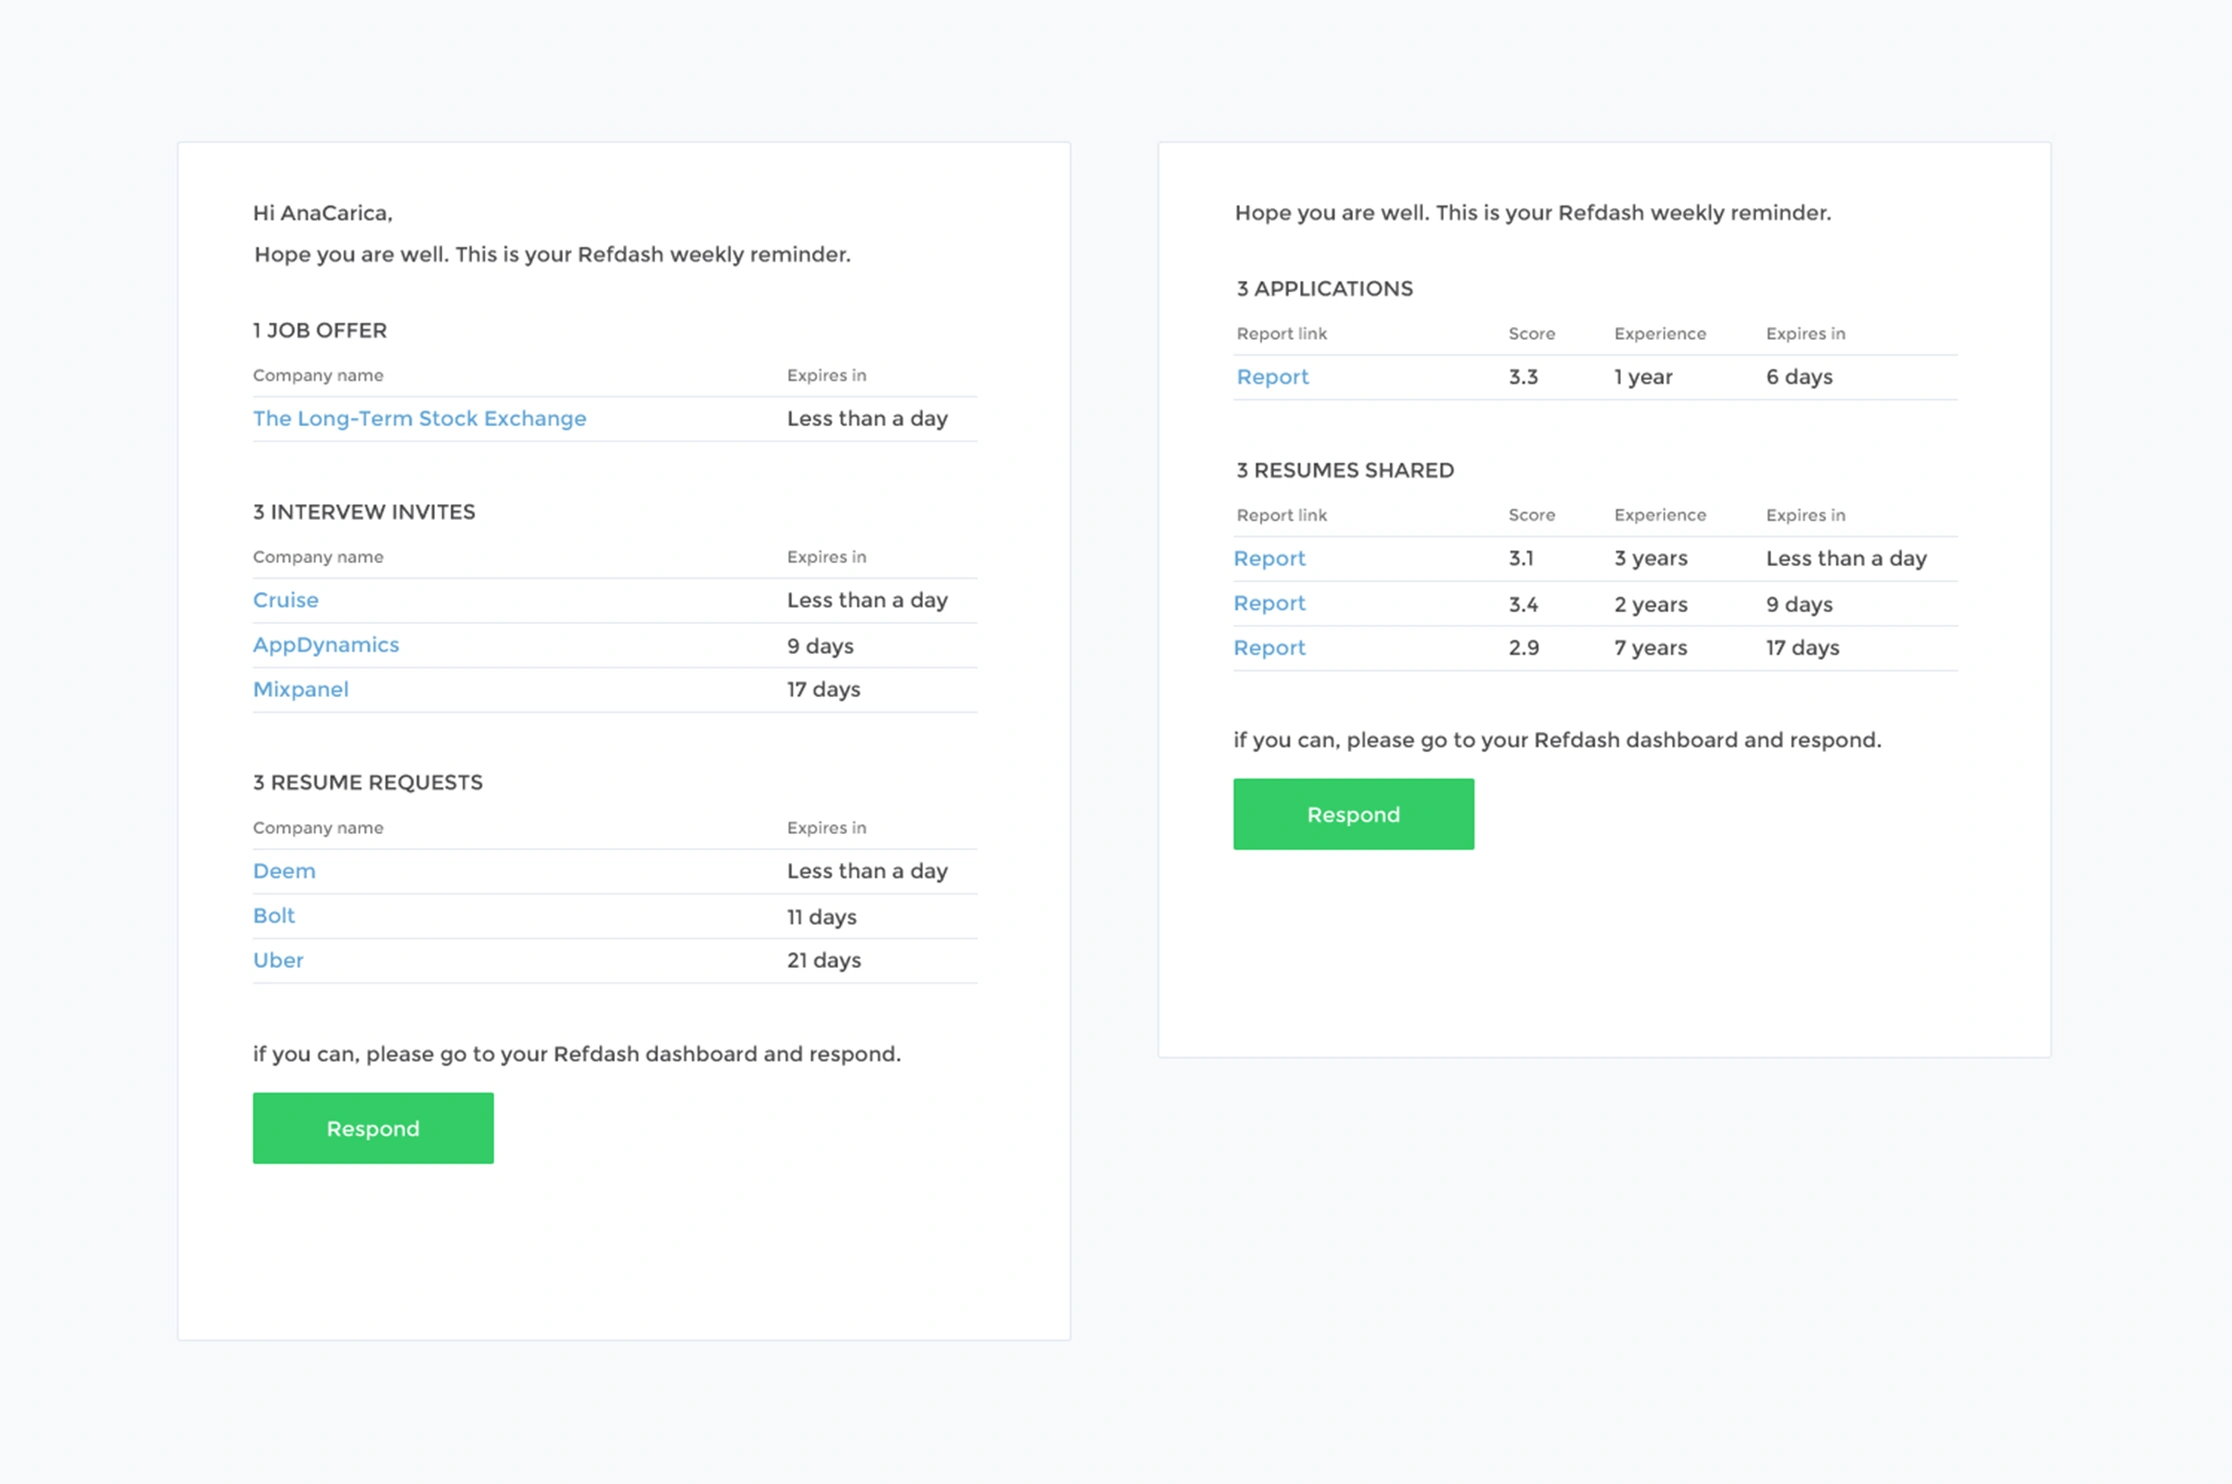2232x1484 pixels.
Task: Select the '3 INTERVEW INVITES' heading
Action: (x=364, y=512)
